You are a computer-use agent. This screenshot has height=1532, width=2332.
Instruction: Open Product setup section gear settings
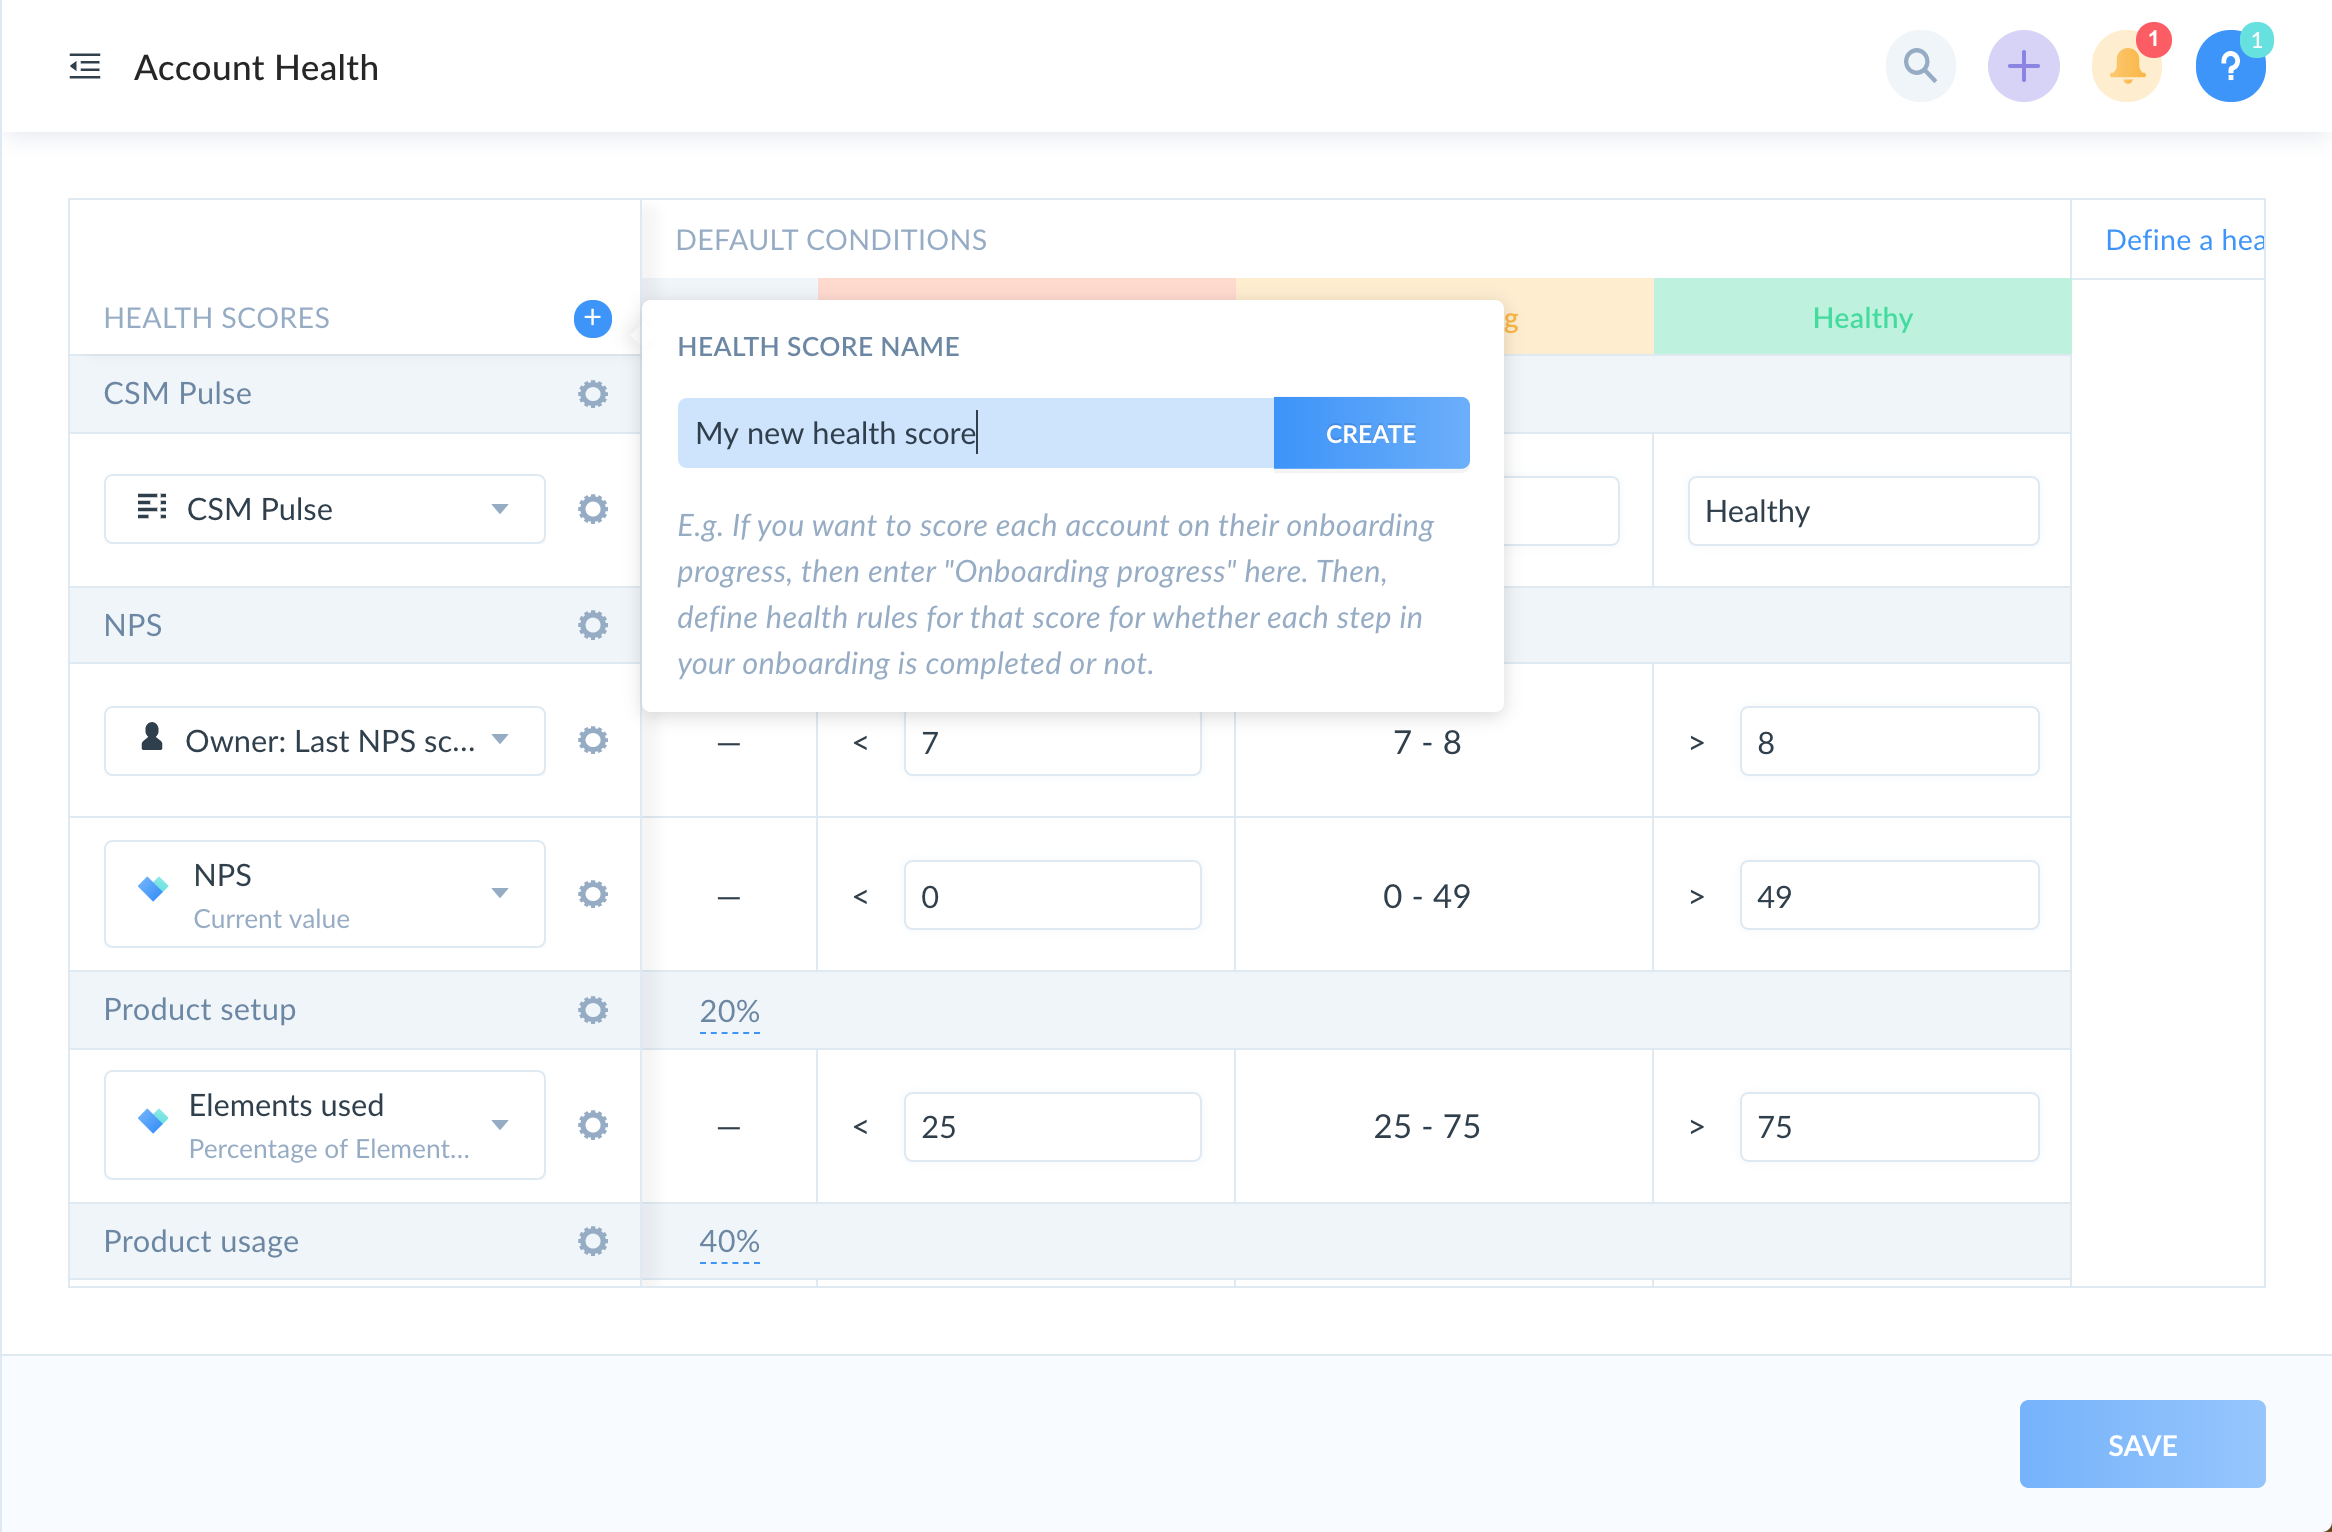click(x=592, y=1010)
